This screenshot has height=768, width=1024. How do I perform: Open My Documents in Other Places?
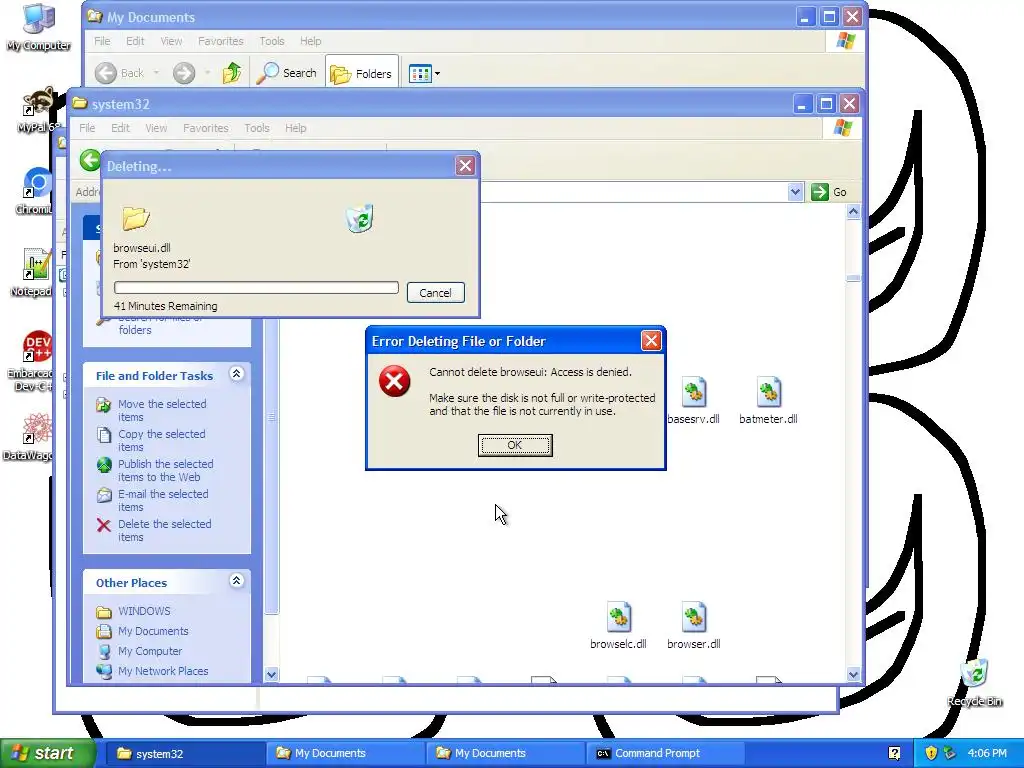[x=153, y=631]
